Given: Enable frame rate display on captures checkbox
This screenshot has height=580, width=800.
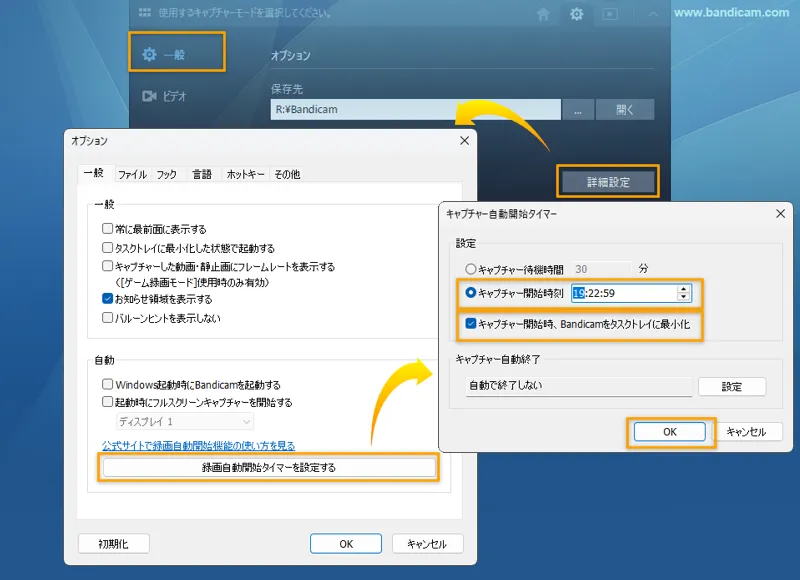Looking at the screenshot, I should (x=107, y=266).
